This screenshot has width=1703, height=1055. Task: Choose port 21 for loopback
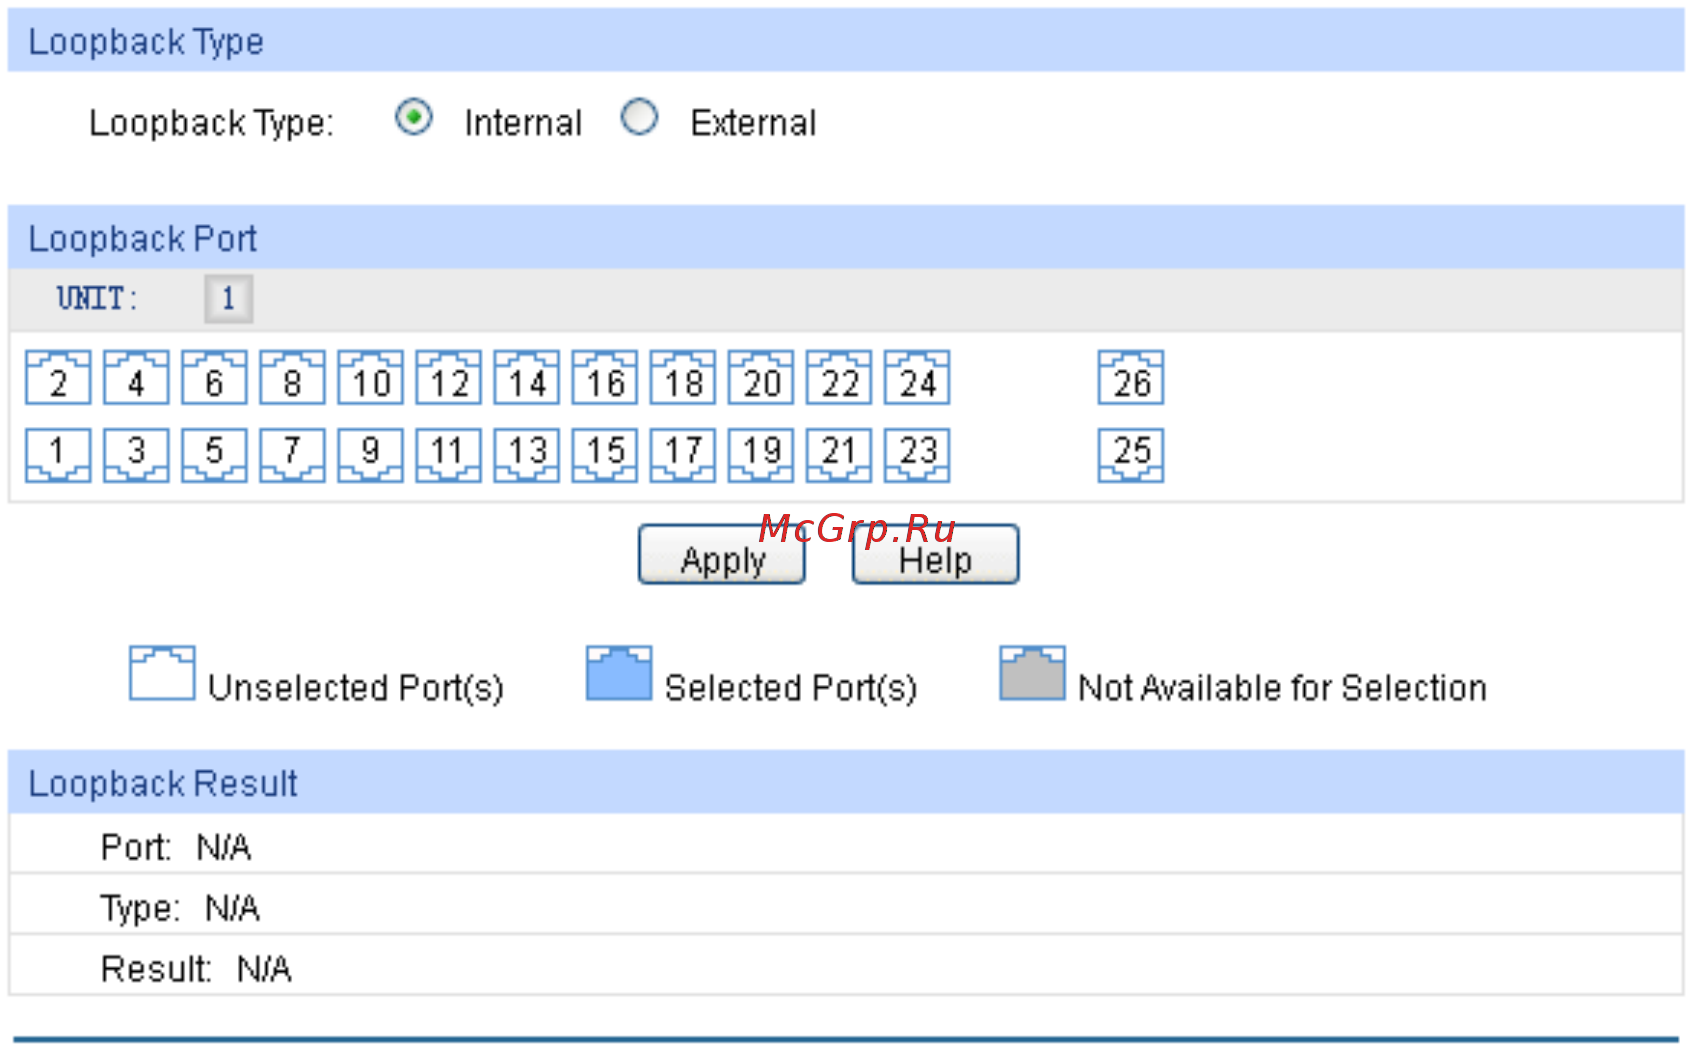click(x=838, y=455)
